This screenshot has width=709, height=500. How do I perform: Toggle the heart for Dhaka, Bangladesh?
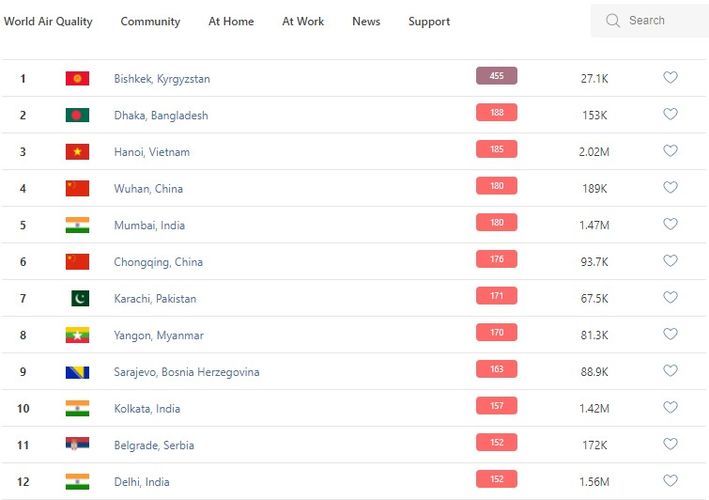coord(670,115)
